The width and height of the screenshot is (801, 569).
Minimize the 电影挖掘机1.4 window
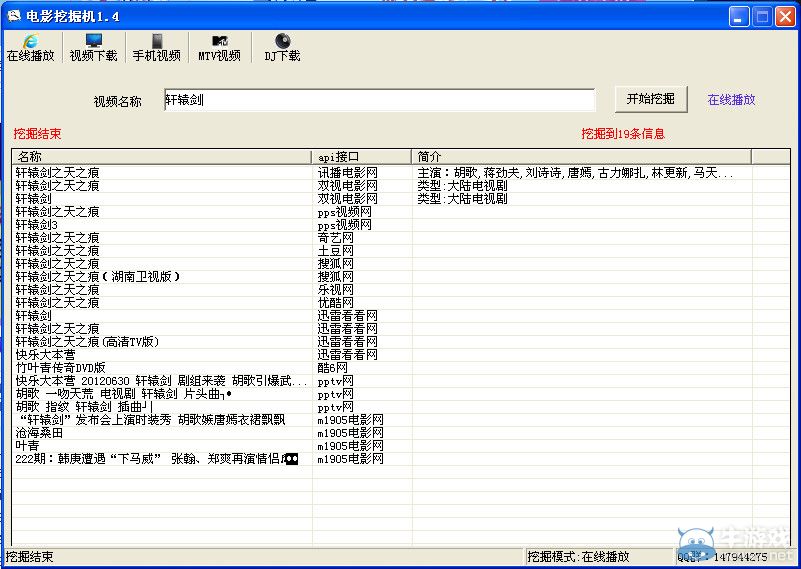pyautogui.click(x=738, y=17)
